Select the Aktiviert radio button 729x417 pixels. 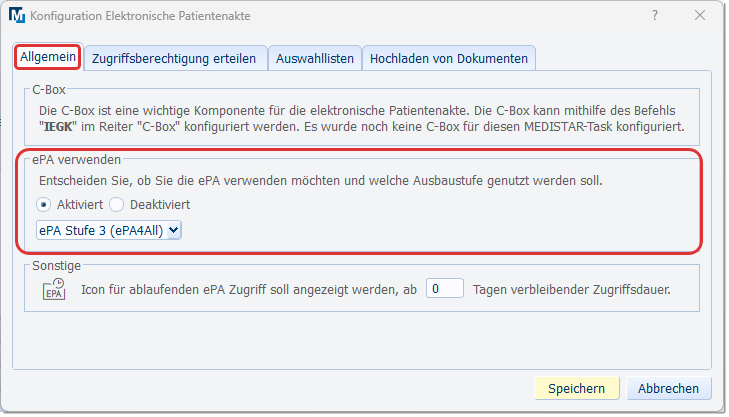44,204
